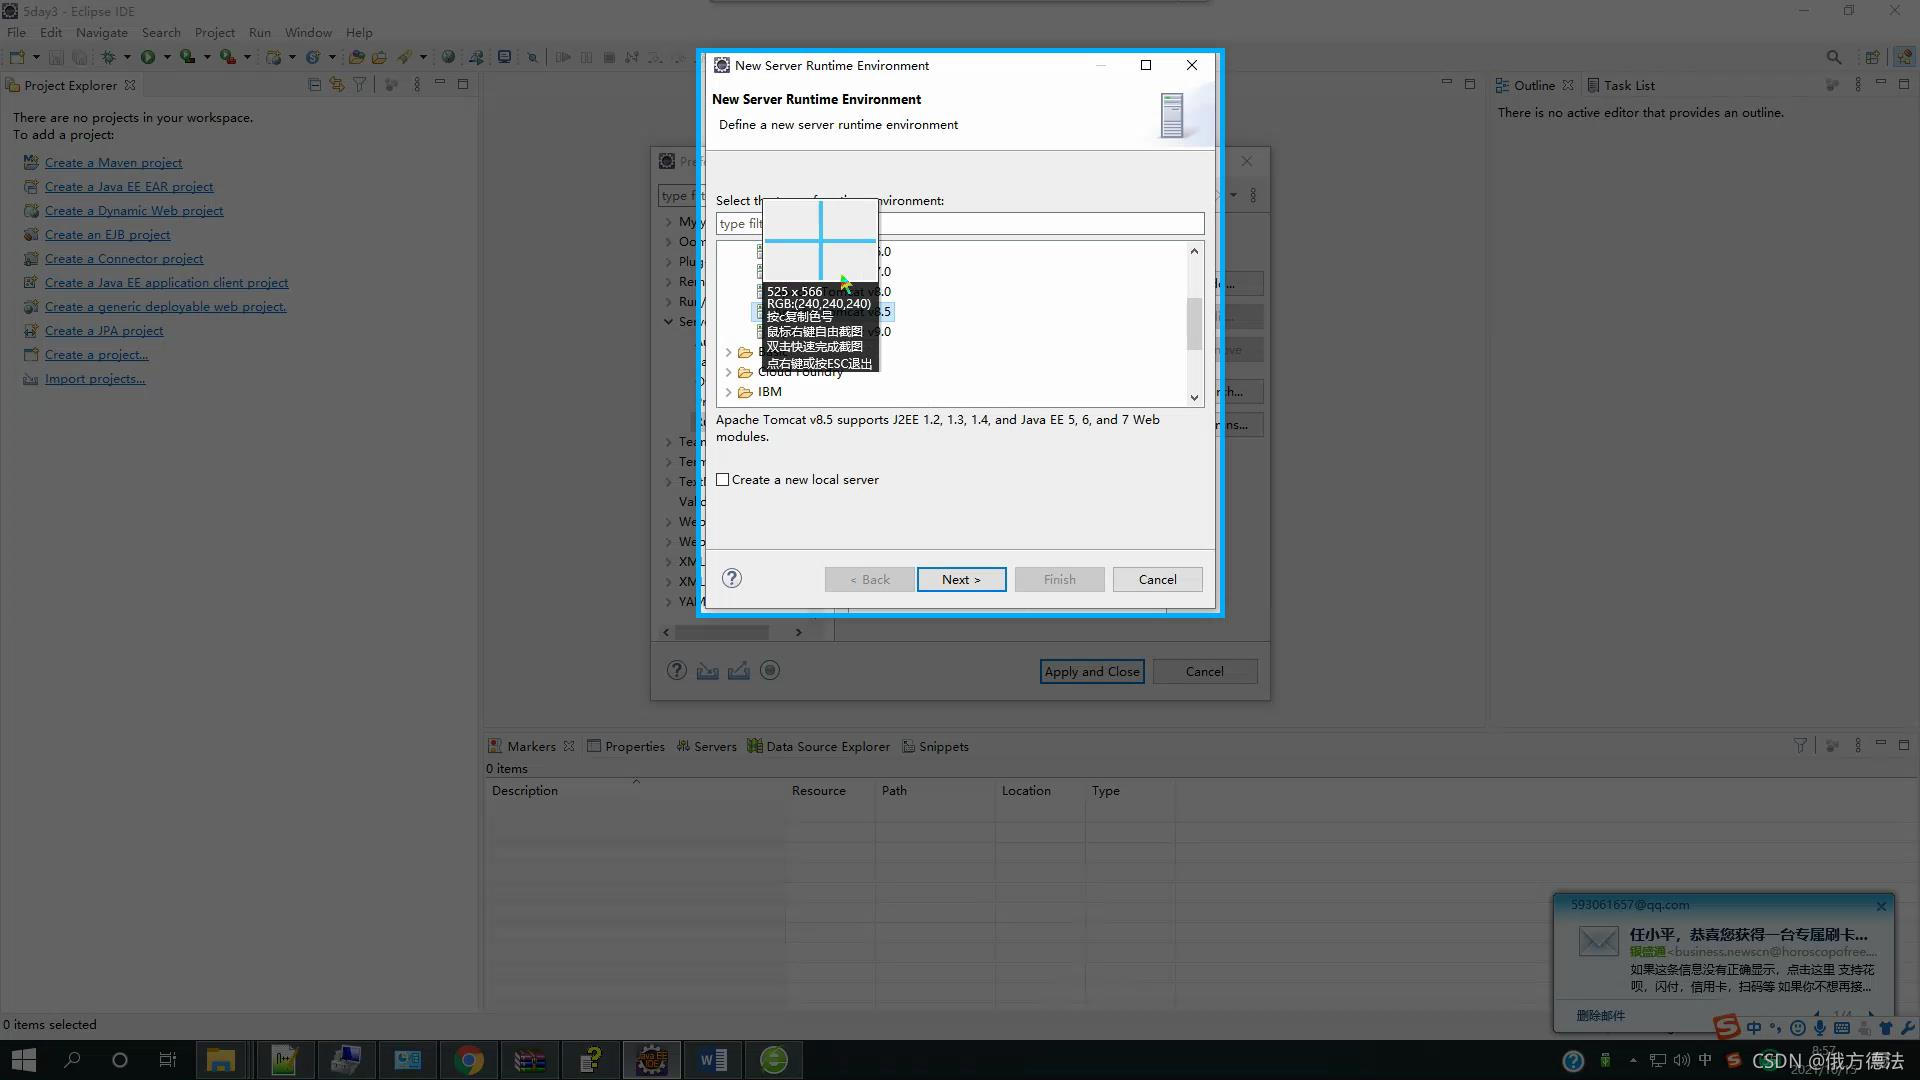
Task: Expand the Cloud Foundry folder in server tree
Action: tap(728, 372)
